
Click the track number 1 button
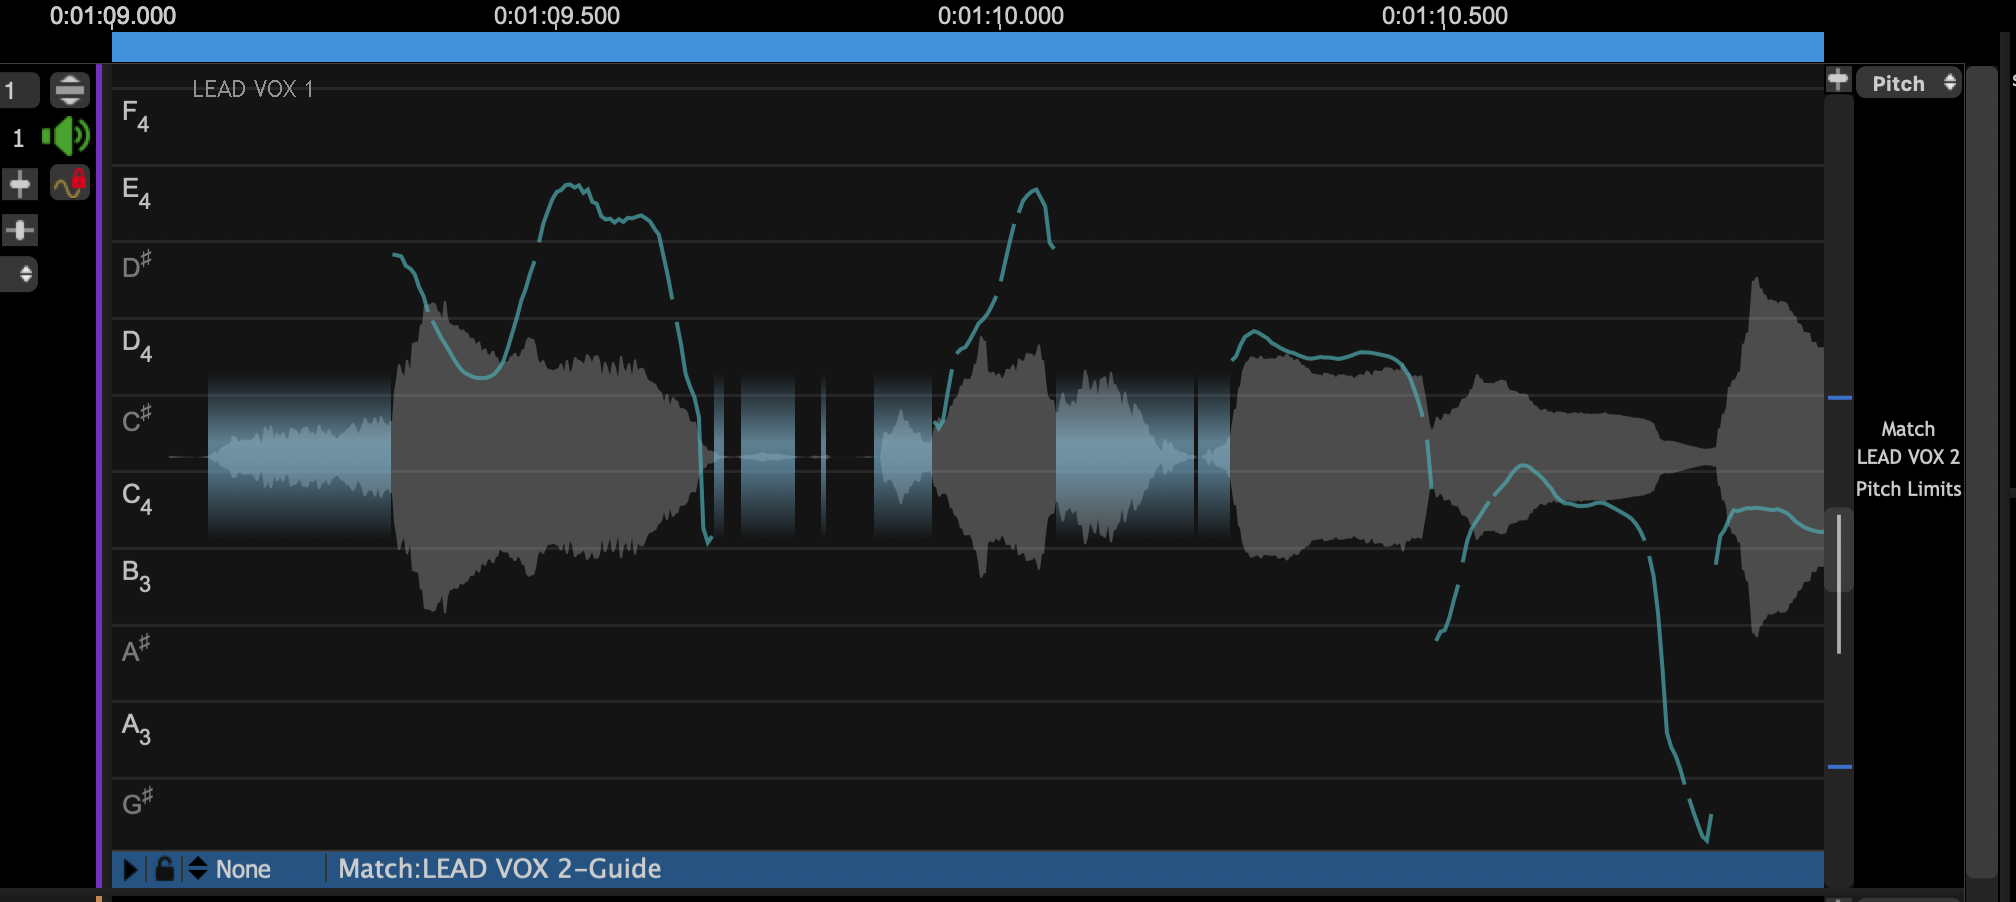pos(19,91)
